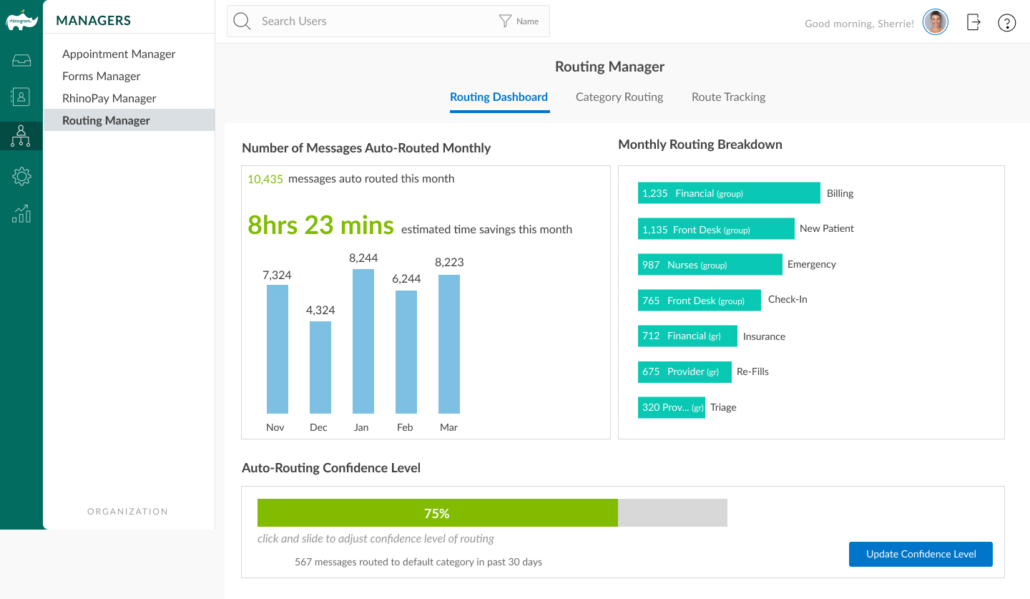Open the Name filter dropdown

coord(519,21)
